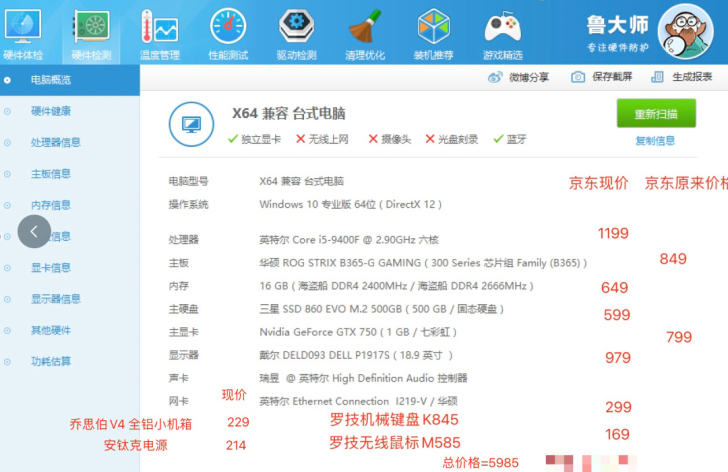Open 主板信息 sidebar item
The height and width of the screenshot is (472, 728).
pyautogui.click(x=51, y=174)
